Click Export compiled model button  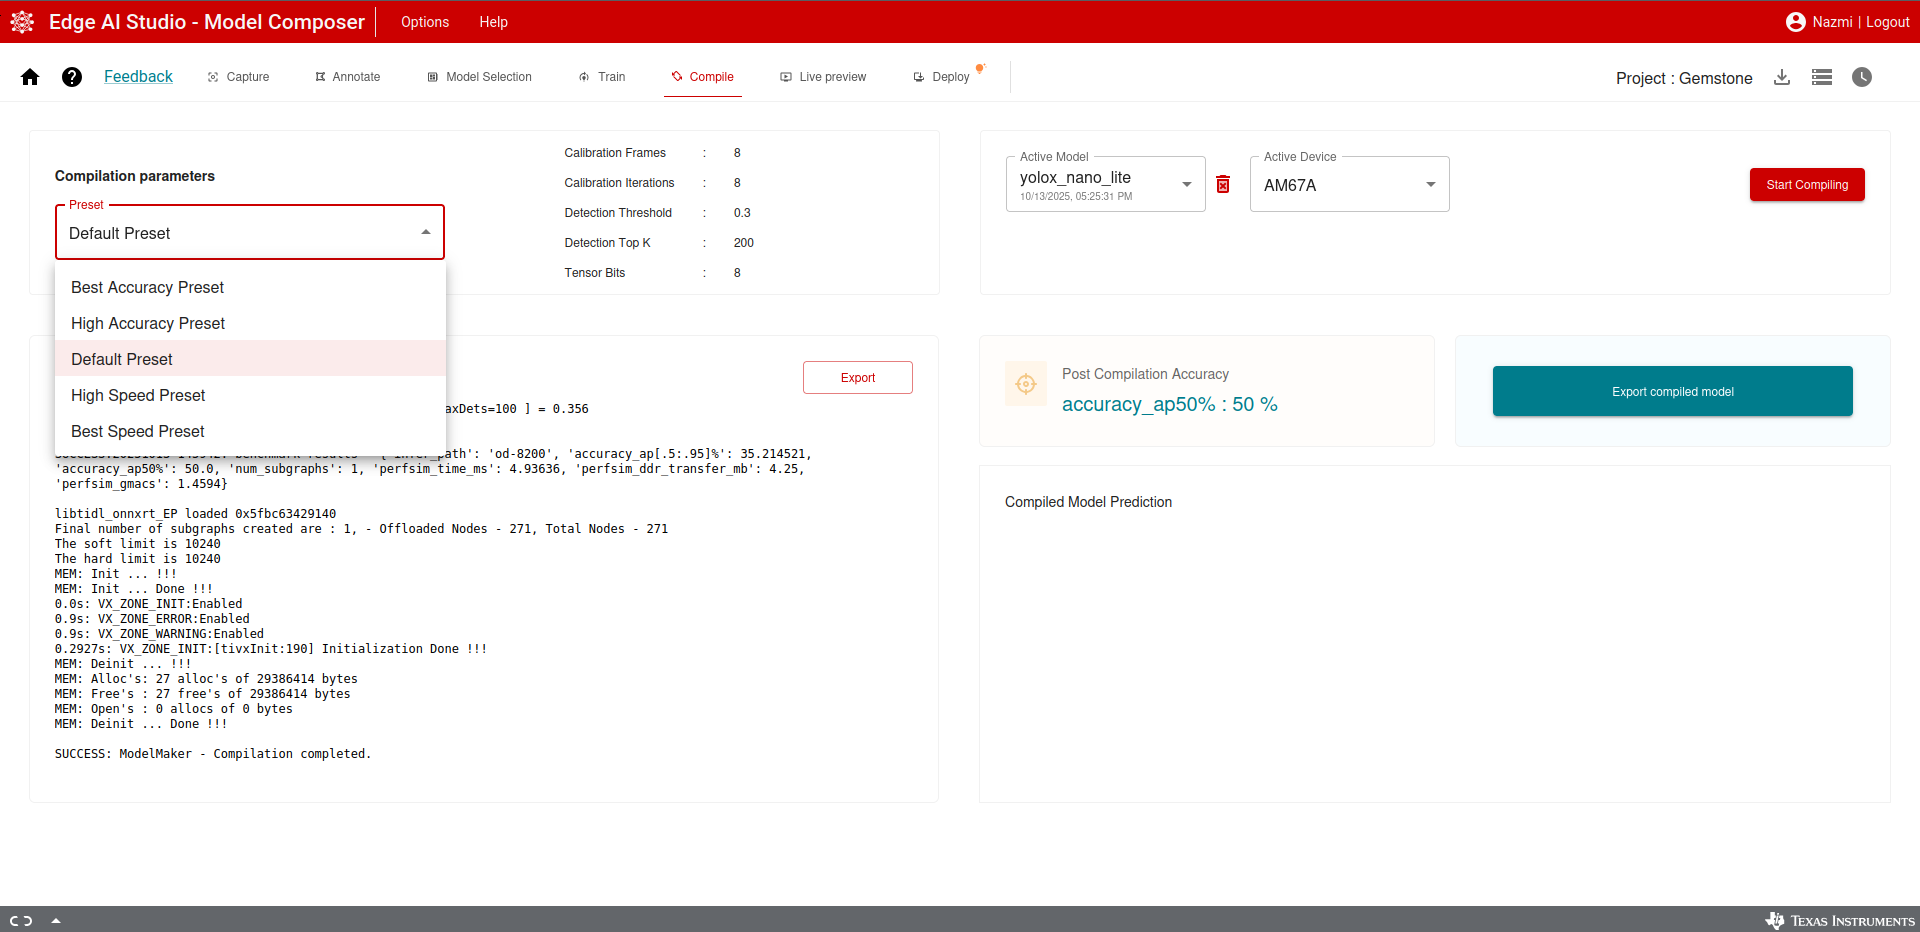1672,391
